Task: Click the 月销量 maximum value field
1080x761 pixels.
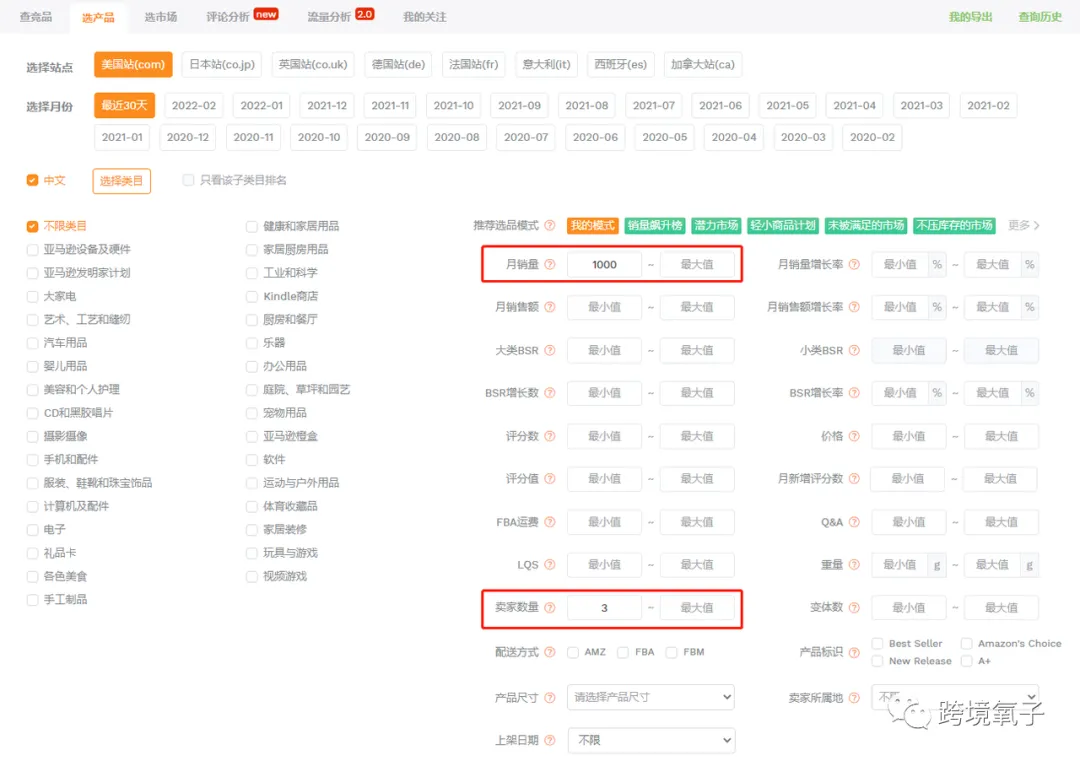Action: point(697,264)
